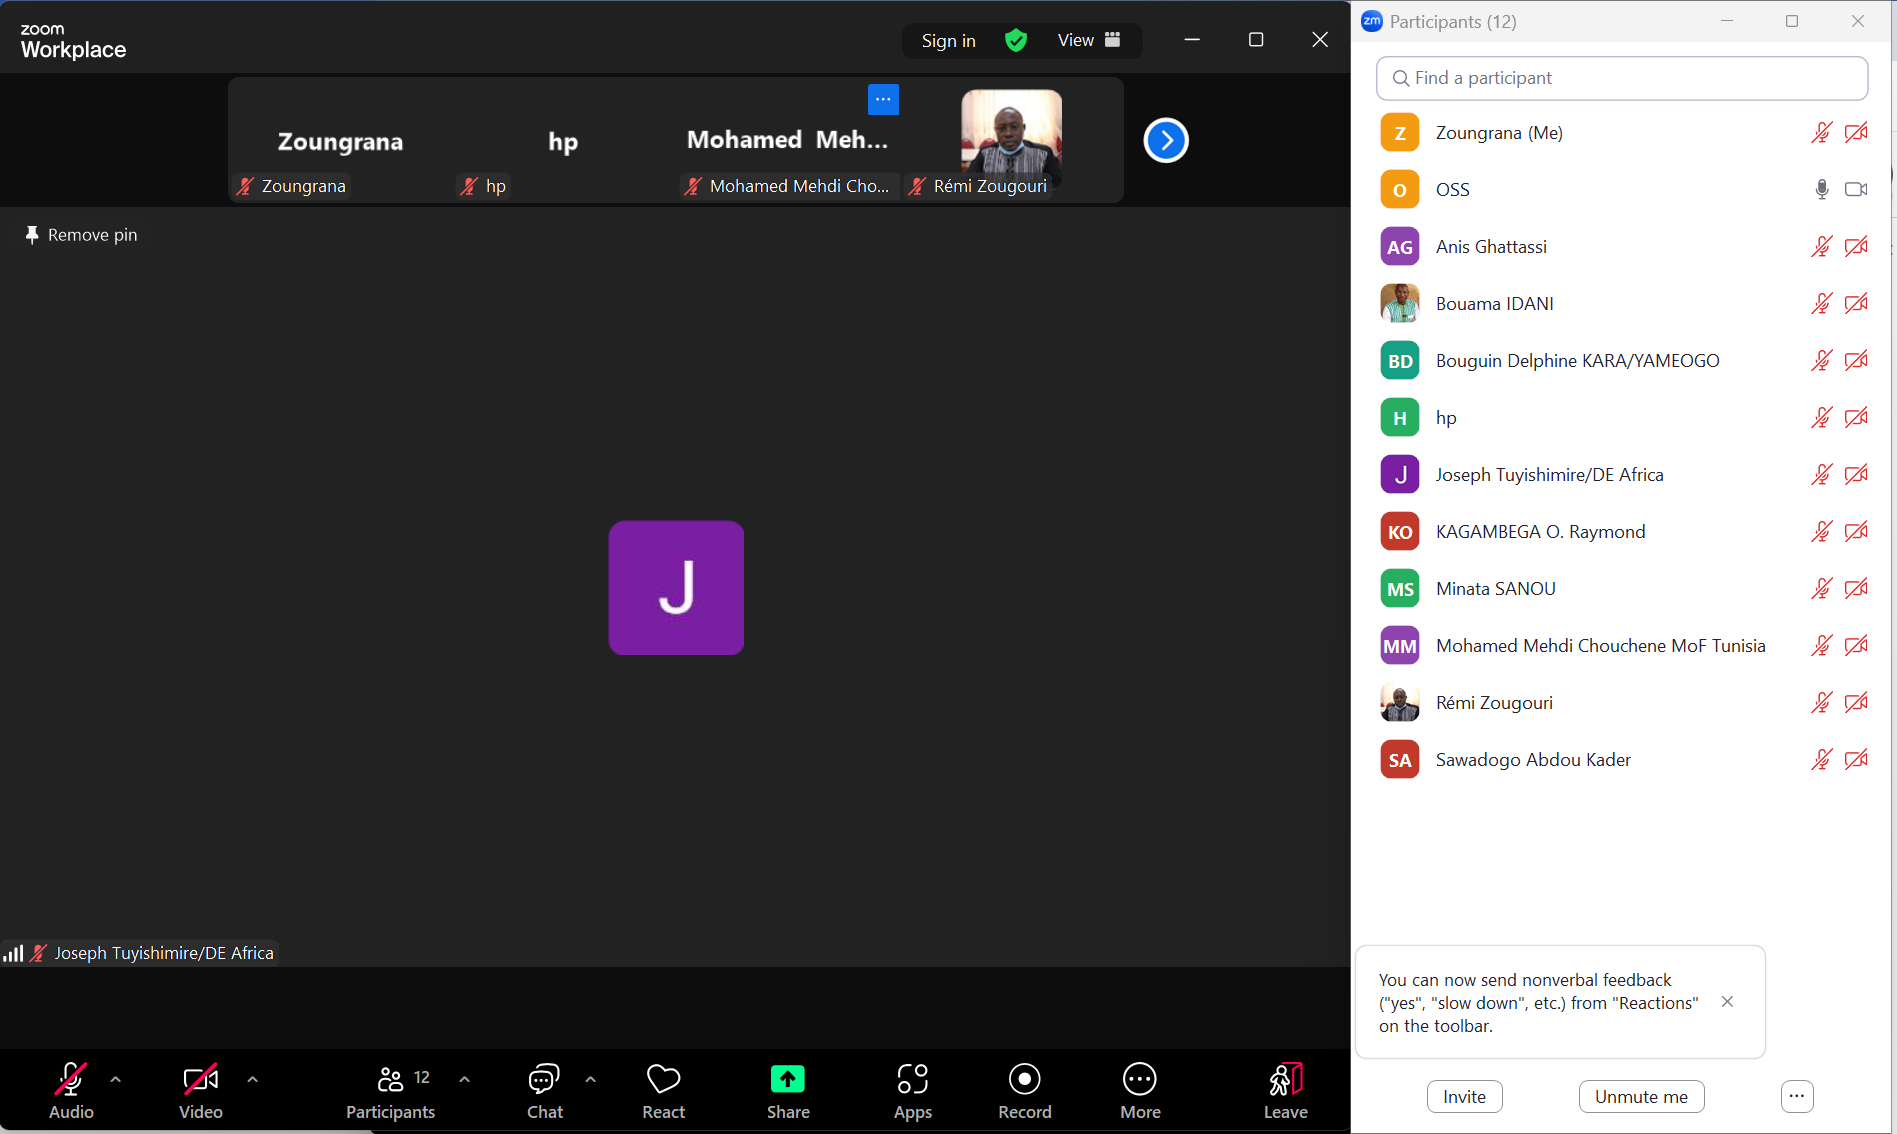Click the Leave meeting icon

pyautogui.click(x=1285, y=1080)
